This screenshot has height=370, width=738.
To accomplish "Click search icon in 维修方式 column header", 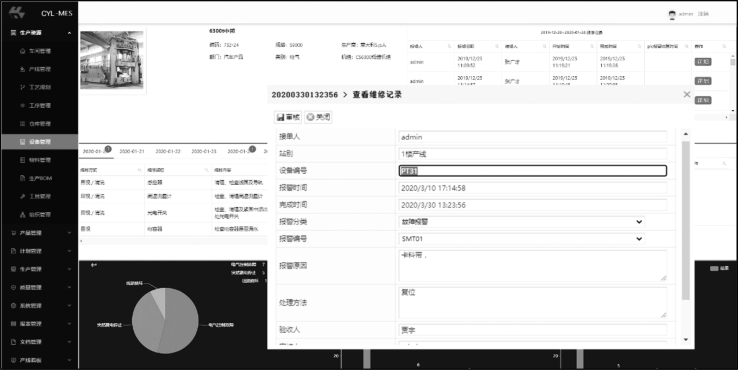I will (x=140, y=170).
